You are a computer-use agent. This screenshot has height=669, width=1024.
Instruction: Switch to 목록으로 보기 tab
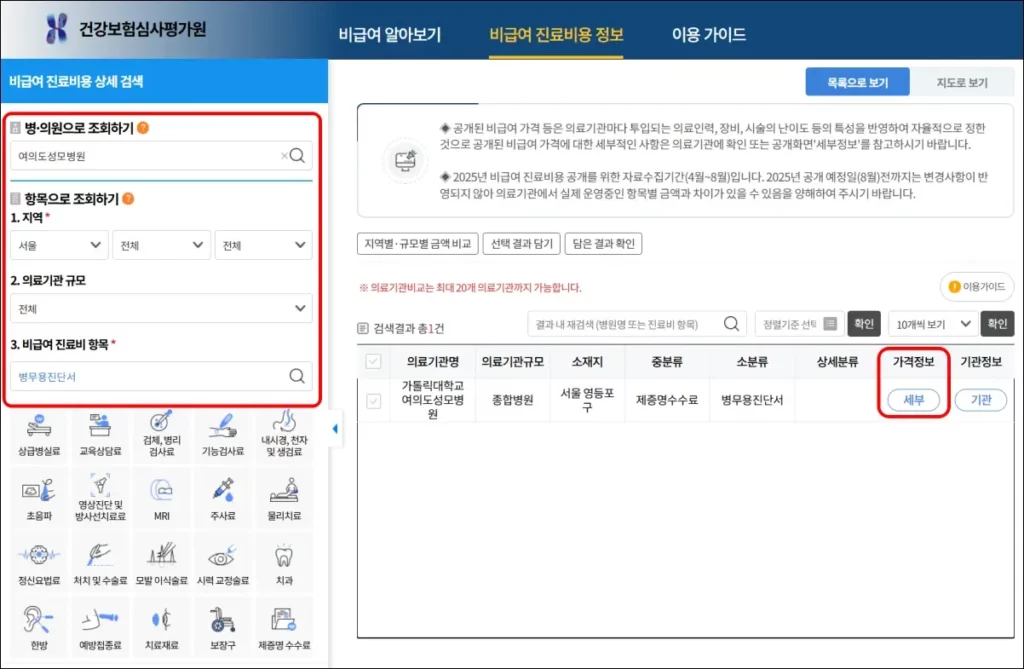click(857, 82)
